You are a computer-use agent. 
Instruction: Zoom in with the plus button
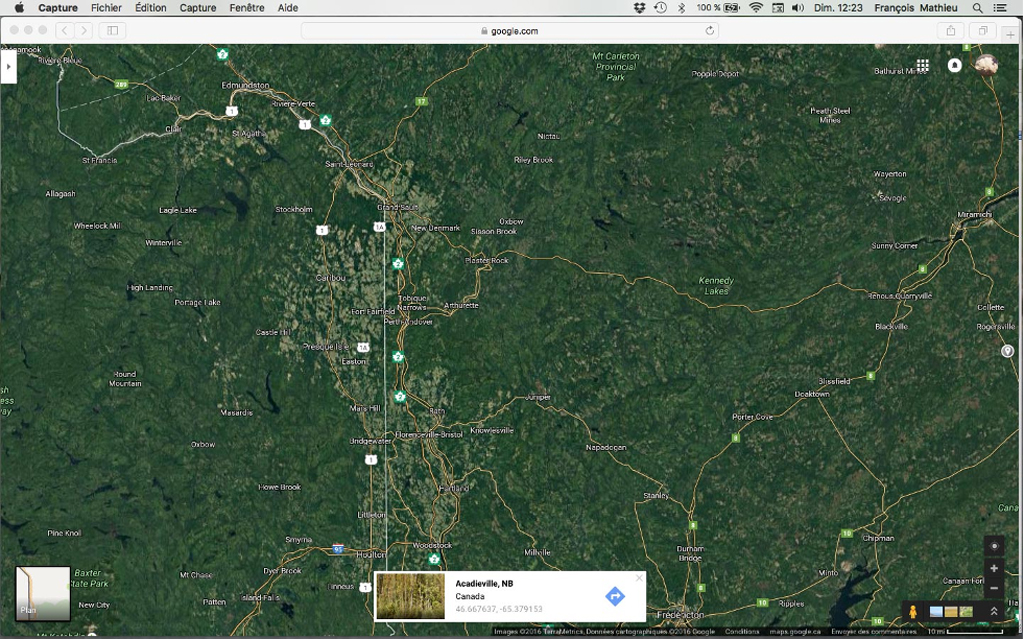click(x=993, y=568)
